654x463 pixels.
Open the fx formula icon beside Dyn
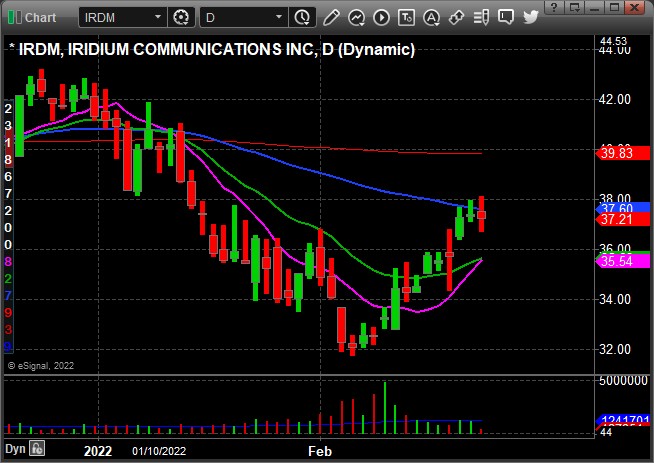pos(37,449)
